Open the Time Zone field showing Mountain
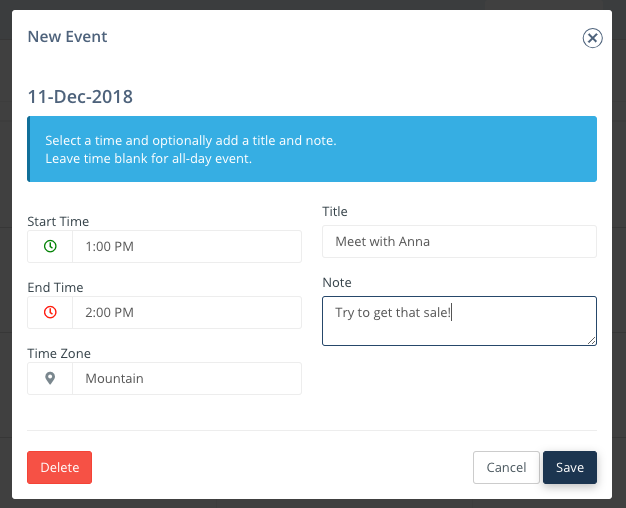 point(187,378)
